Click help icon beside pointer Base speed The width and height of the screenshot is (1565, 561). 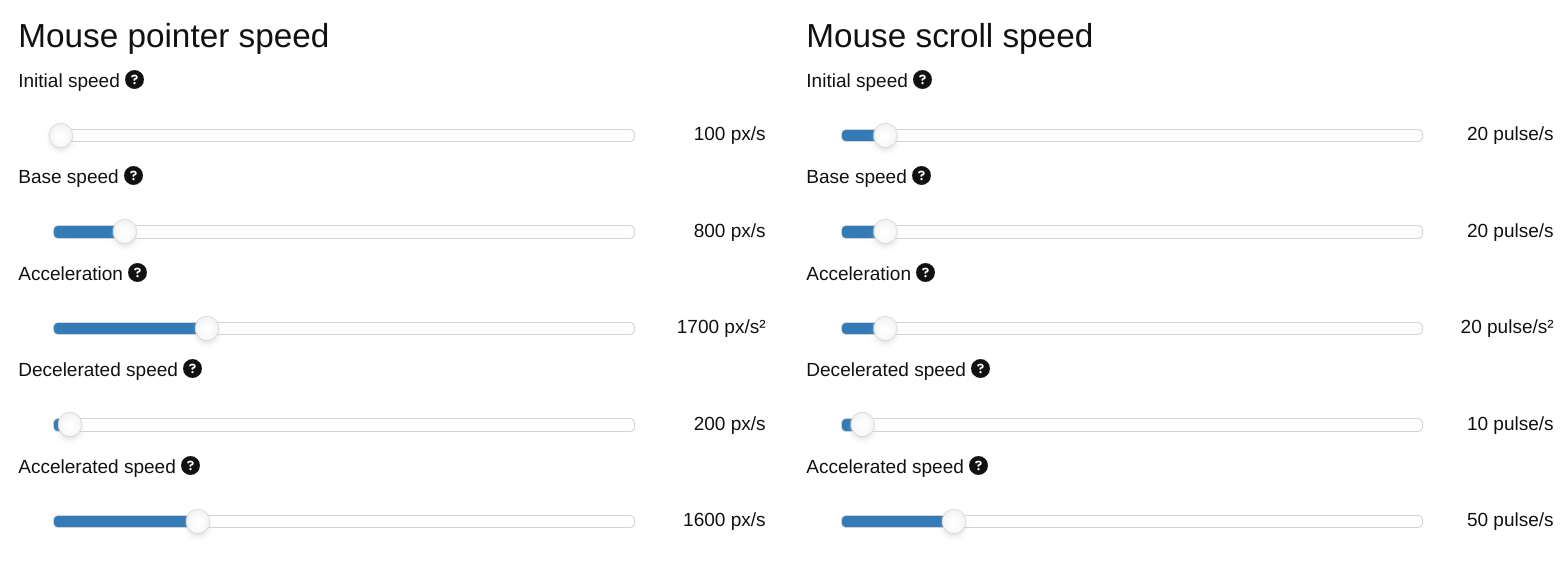pos(133,176)
